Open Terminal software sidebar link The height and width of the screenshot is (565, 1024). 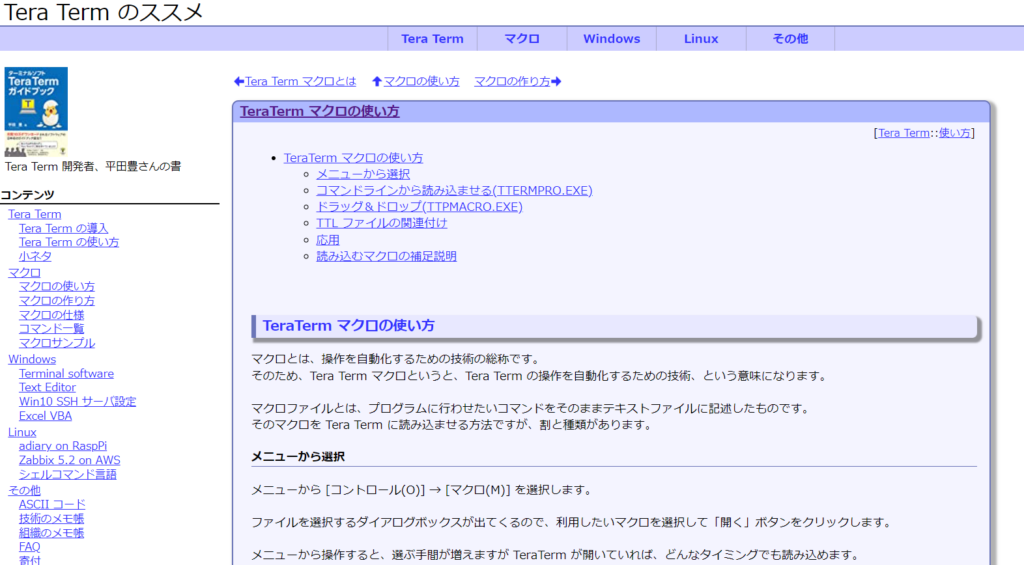coord(66,374)
